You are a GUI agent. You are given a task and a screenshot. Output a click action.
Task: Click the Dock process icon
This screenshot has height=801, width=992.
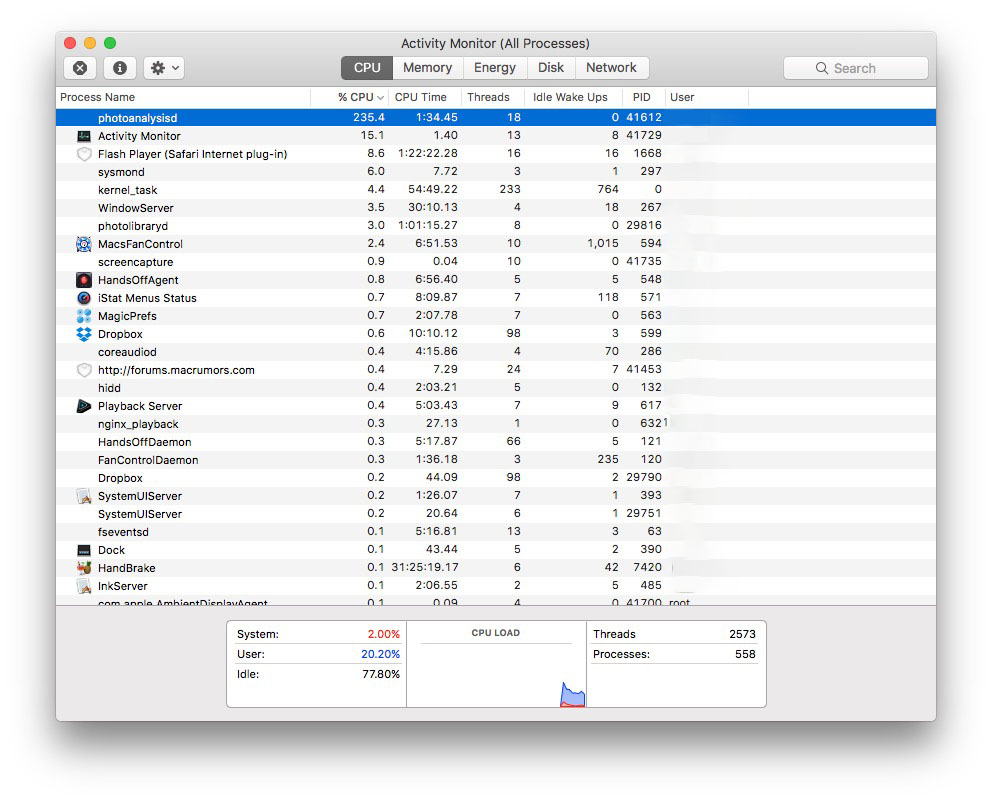click(84, 550)
